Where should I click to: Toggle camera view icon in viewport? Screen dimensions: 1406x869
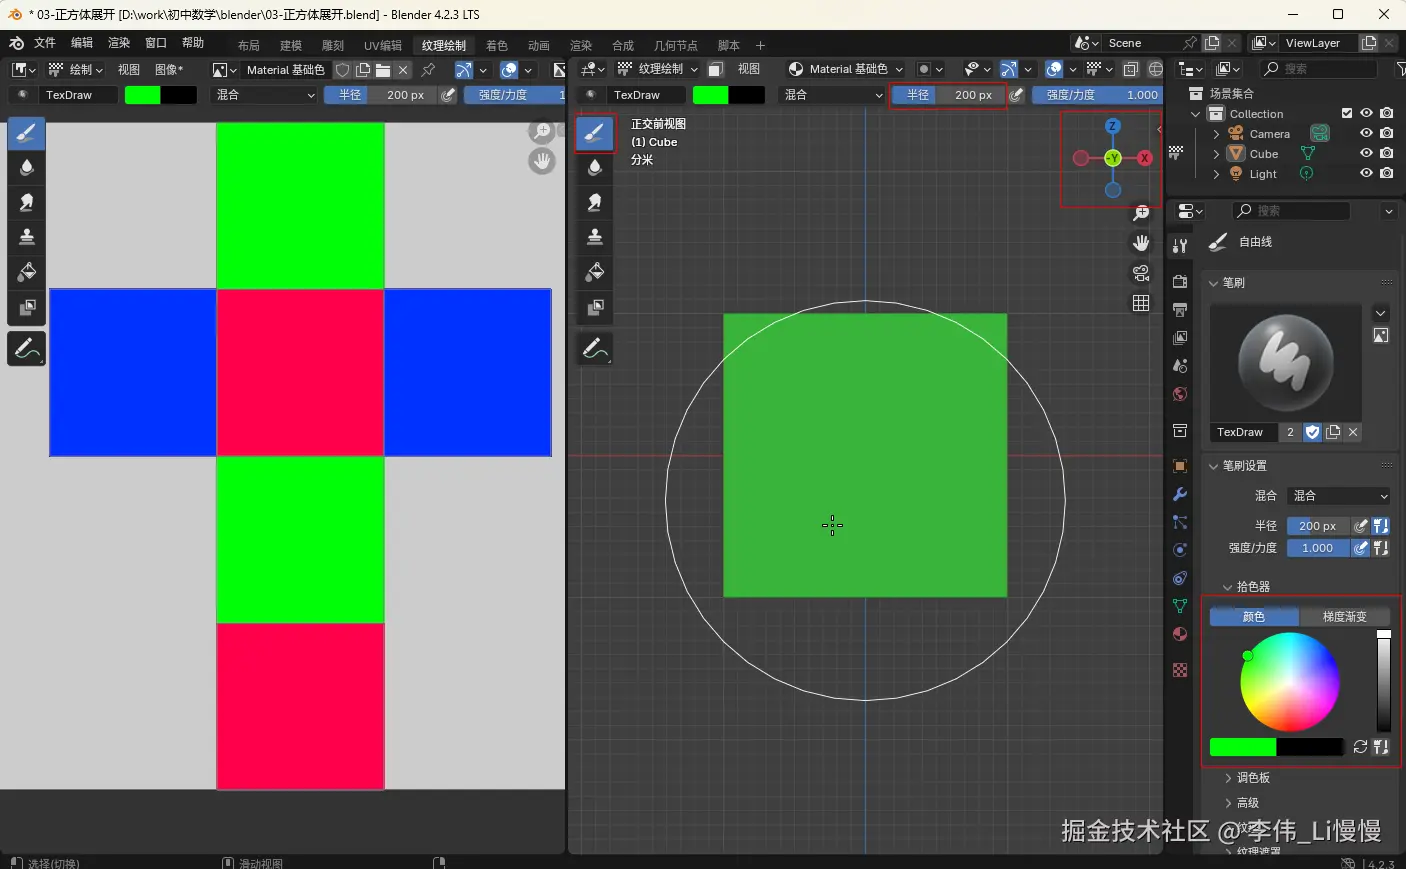[x=1140, y=273]
